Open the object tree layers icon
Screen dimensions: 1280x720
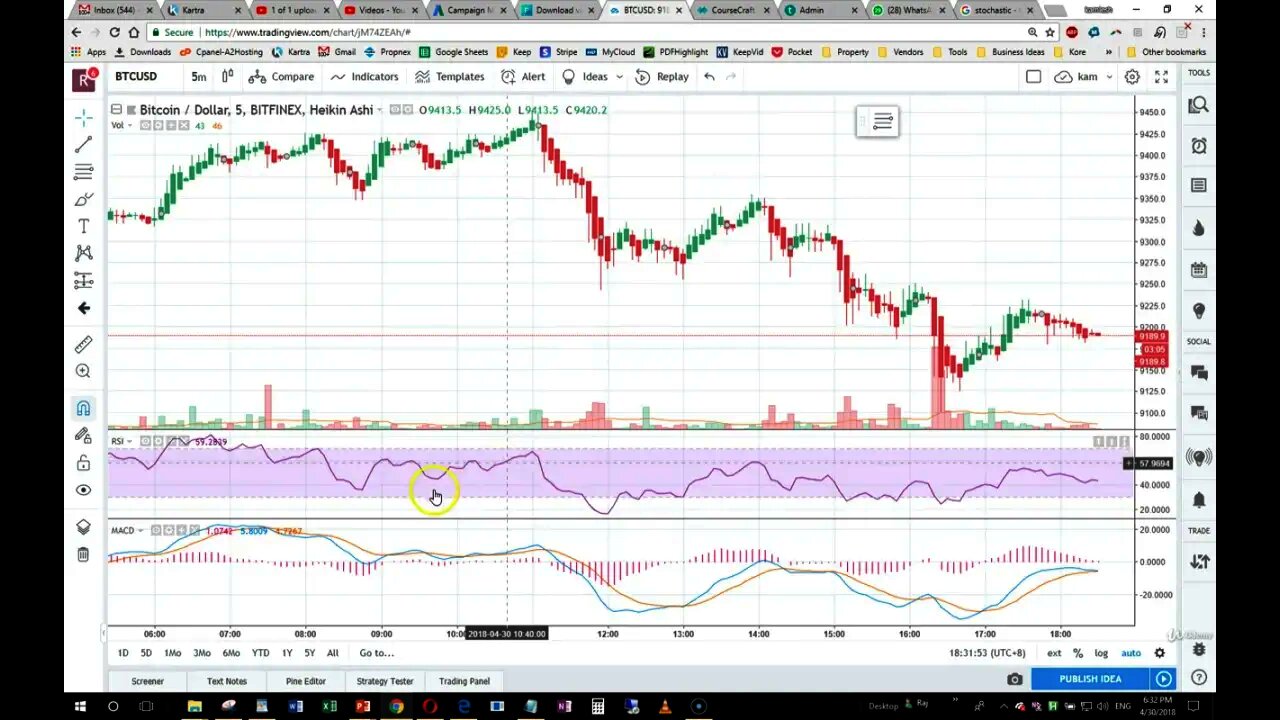coord(84,527)
